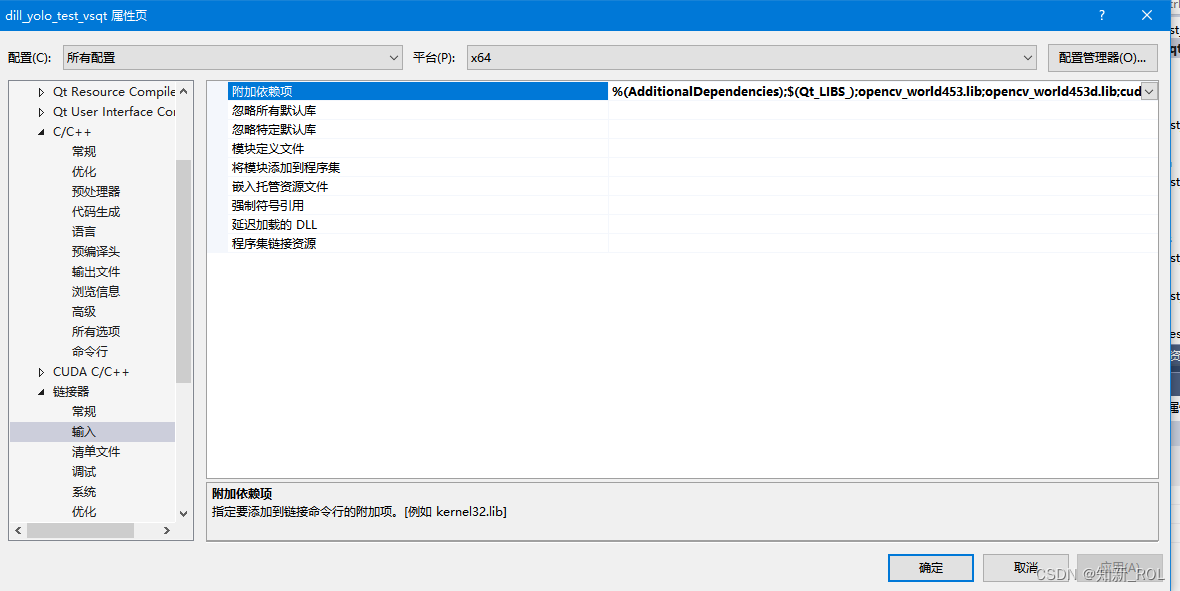Open the help question mark icon
Viewport: 1180px width, 591px height.
(x=1101, y=15)
